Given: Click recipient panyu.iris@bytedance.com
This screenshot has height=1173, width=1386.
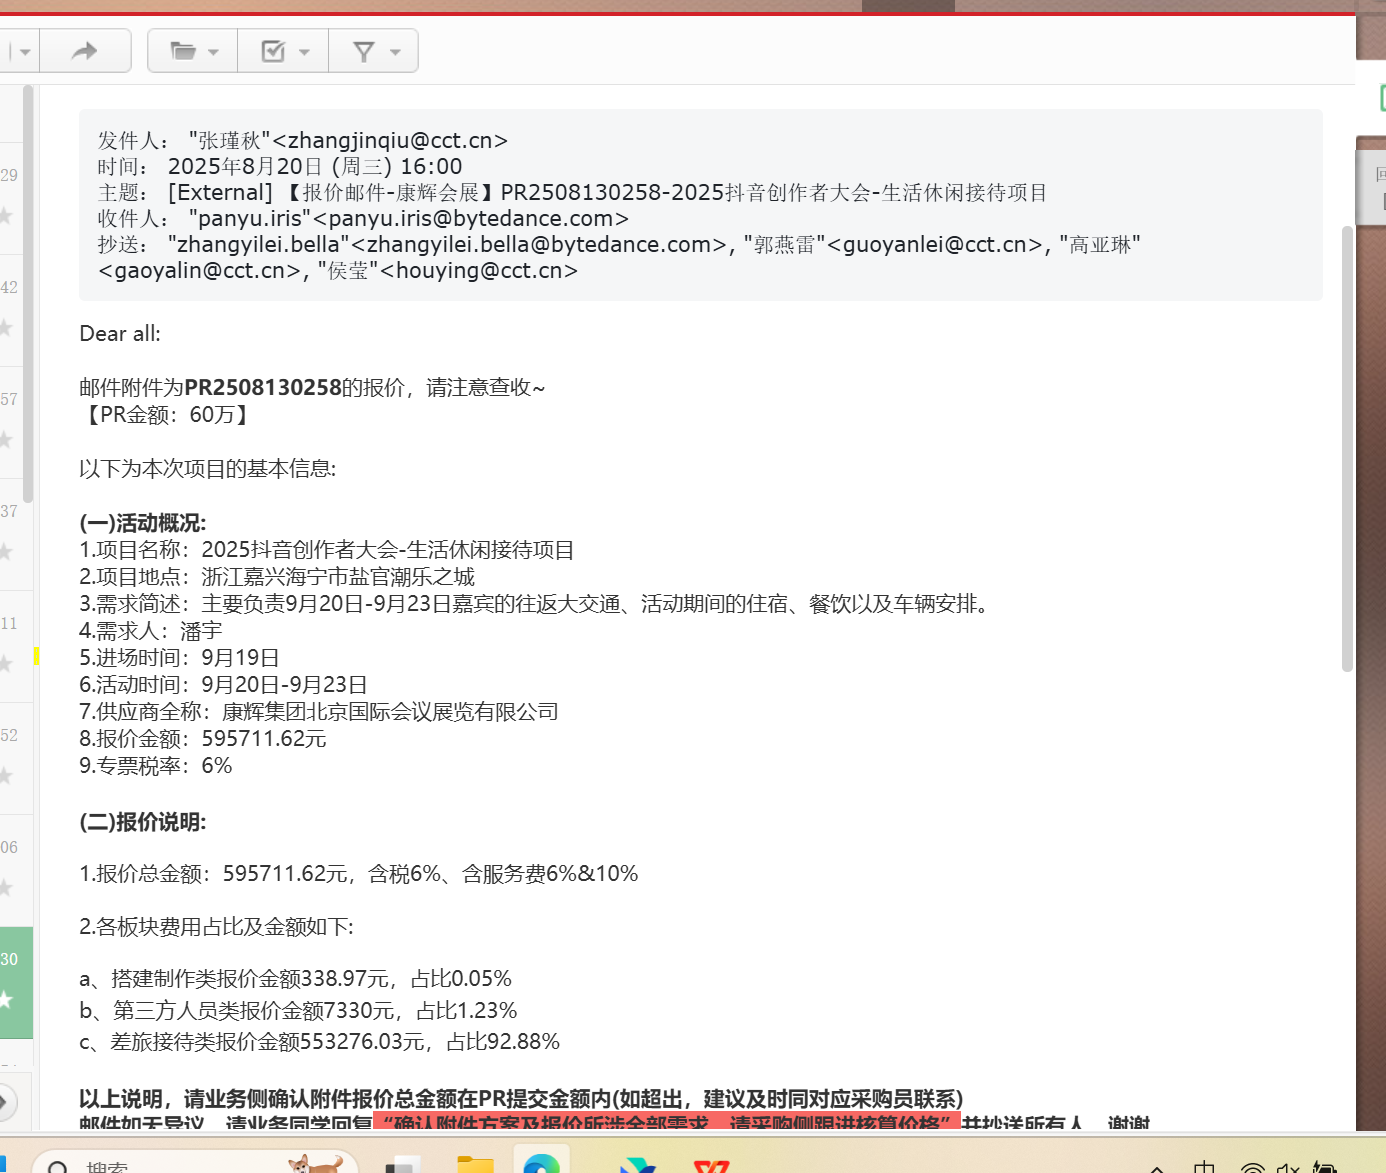Looking at the screenshot, I should click(x=470, y=219).
